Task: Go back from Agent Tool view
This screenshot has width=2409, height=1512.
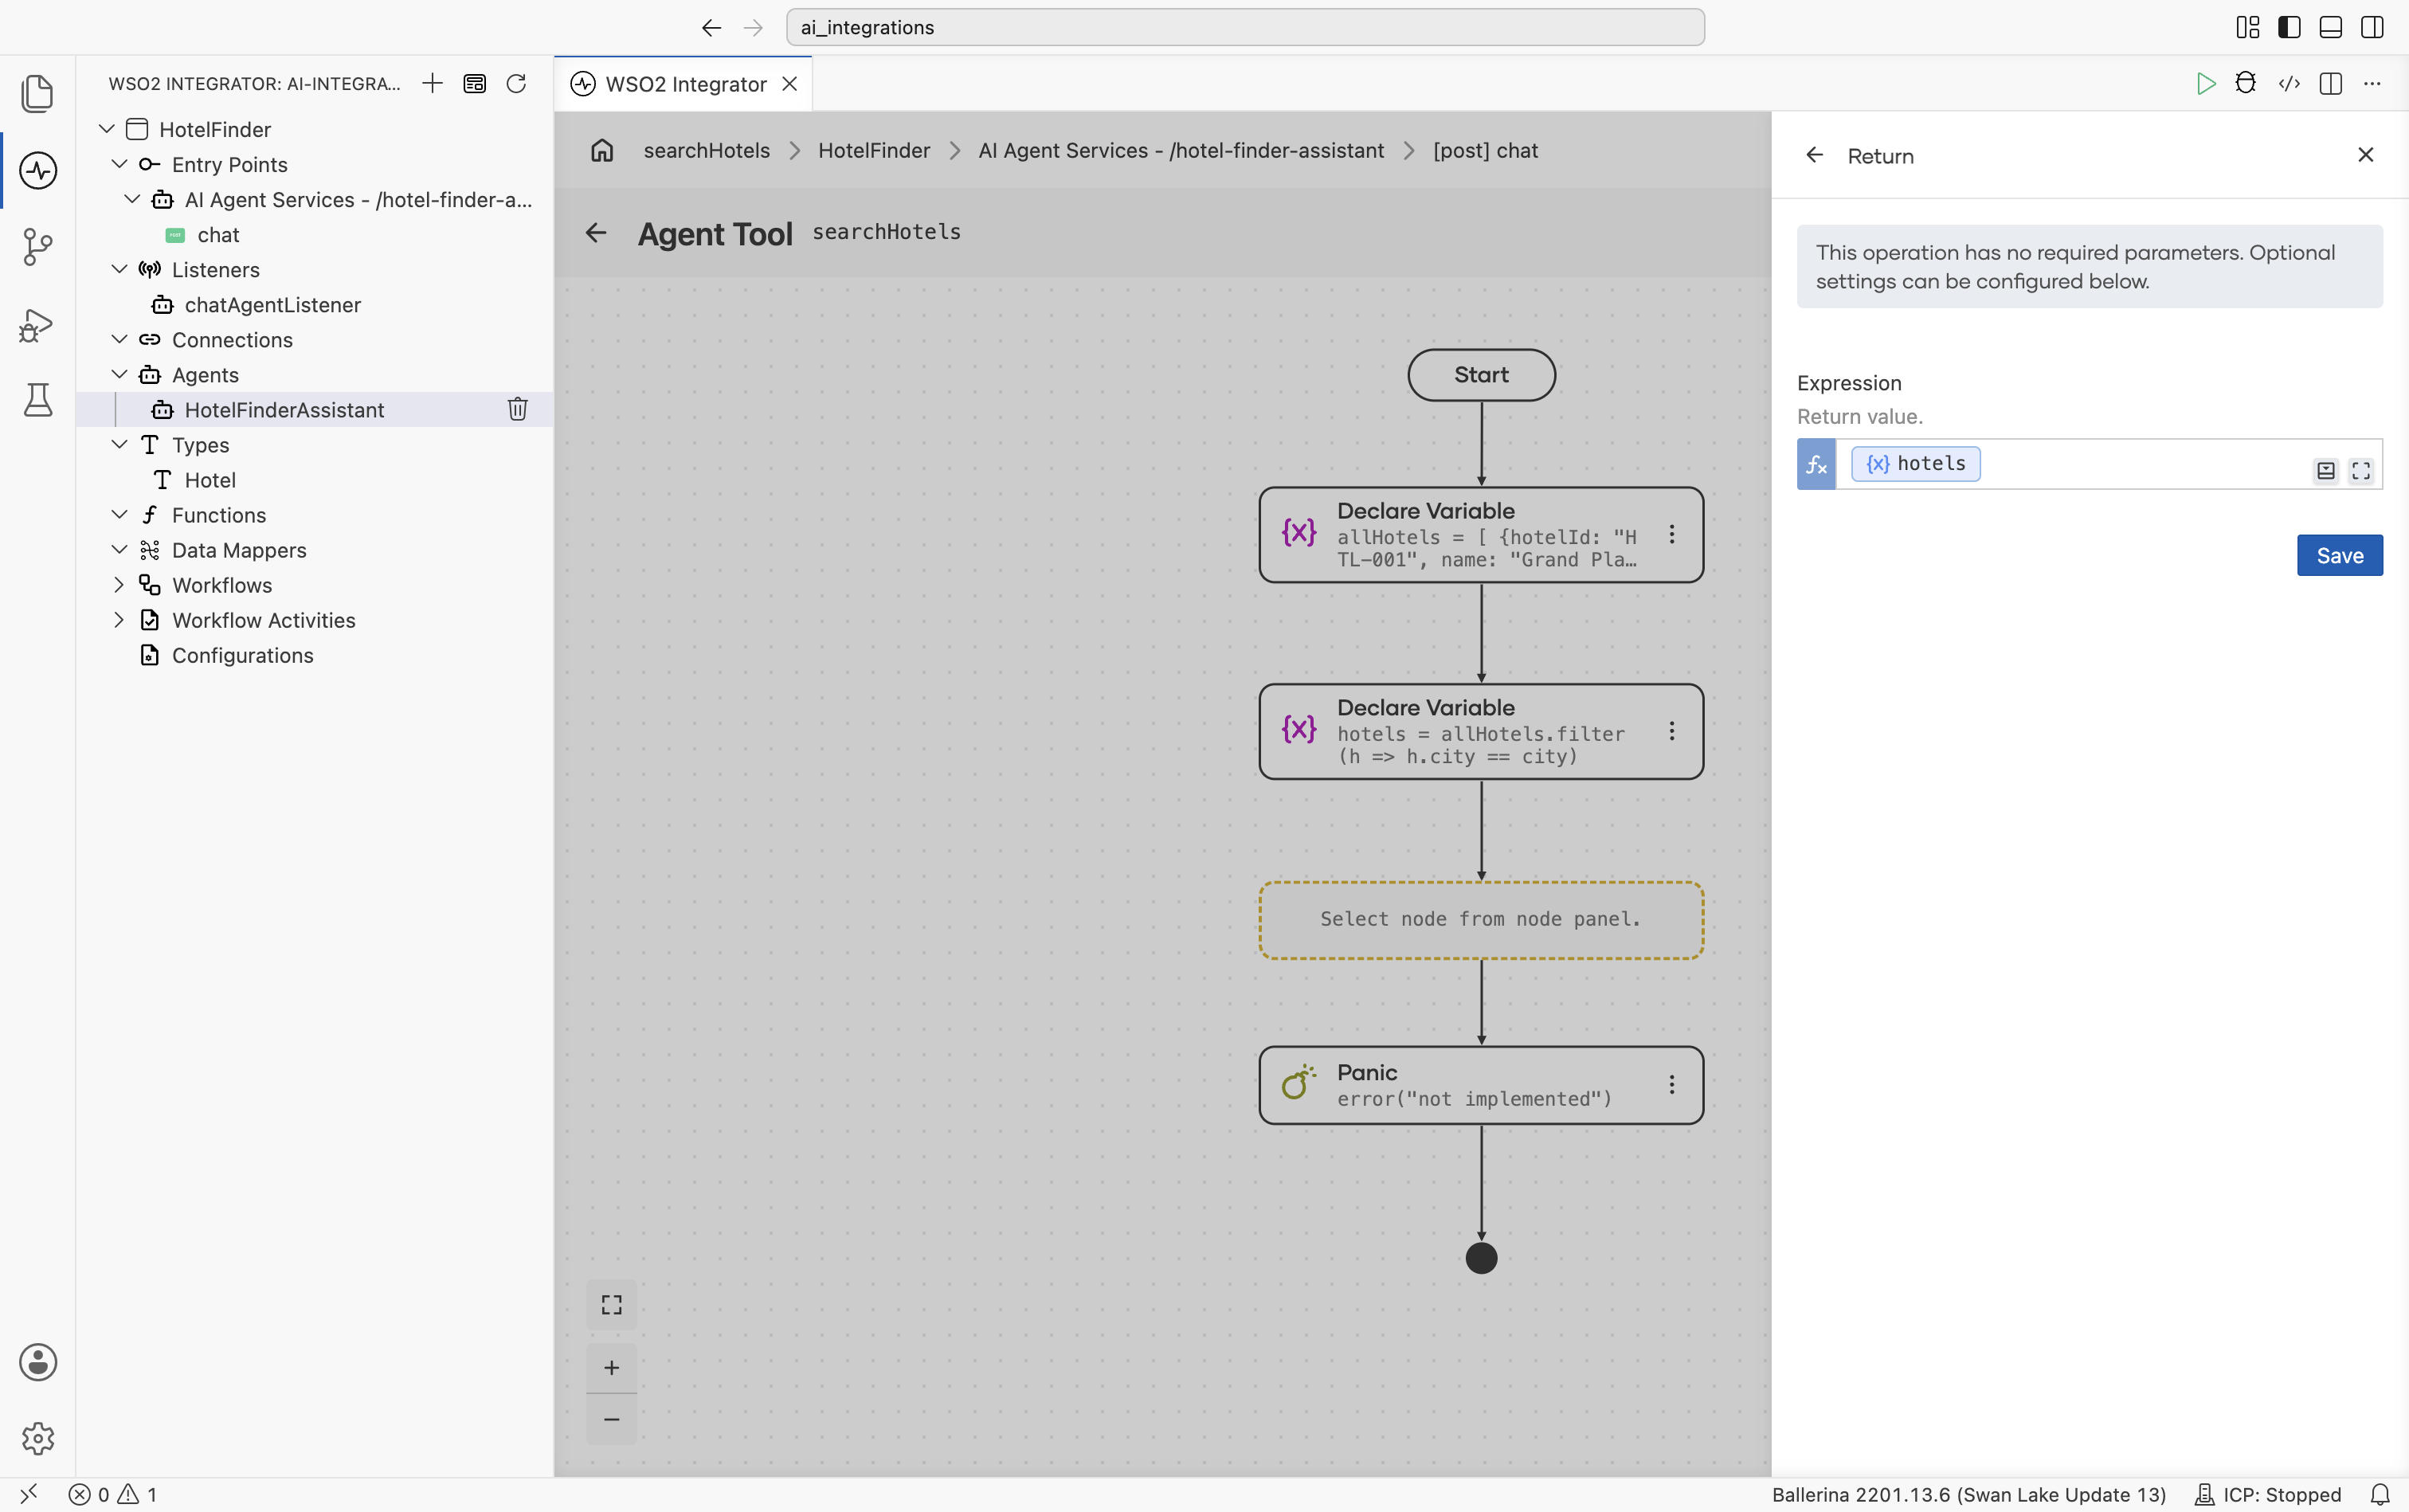Action: tap(596, 233)
